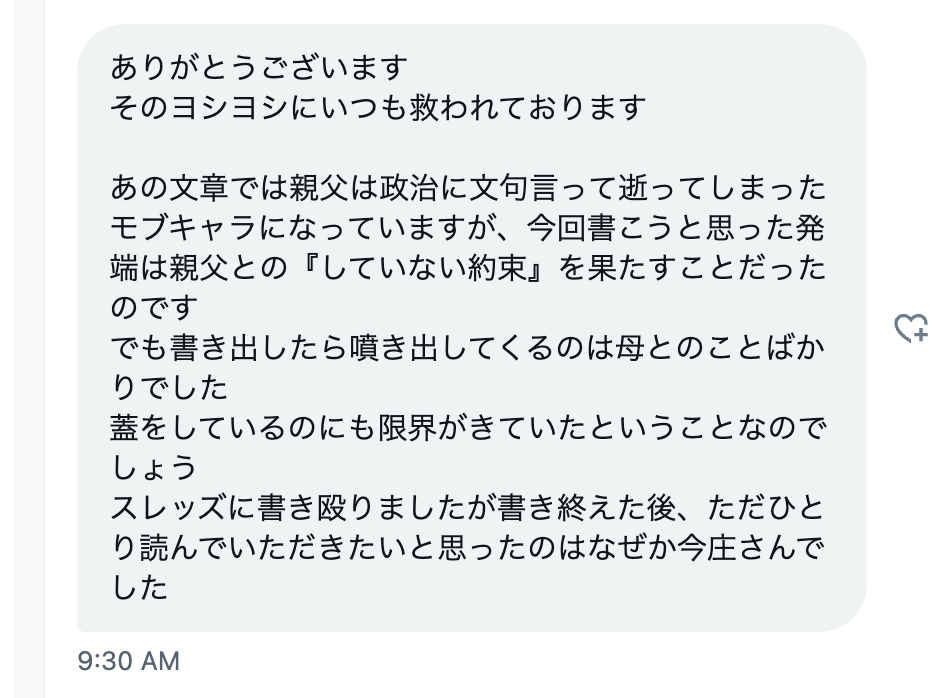Click the line "ありがとうございます"
This screenshot has height=698, width=942.
point(260,69)
